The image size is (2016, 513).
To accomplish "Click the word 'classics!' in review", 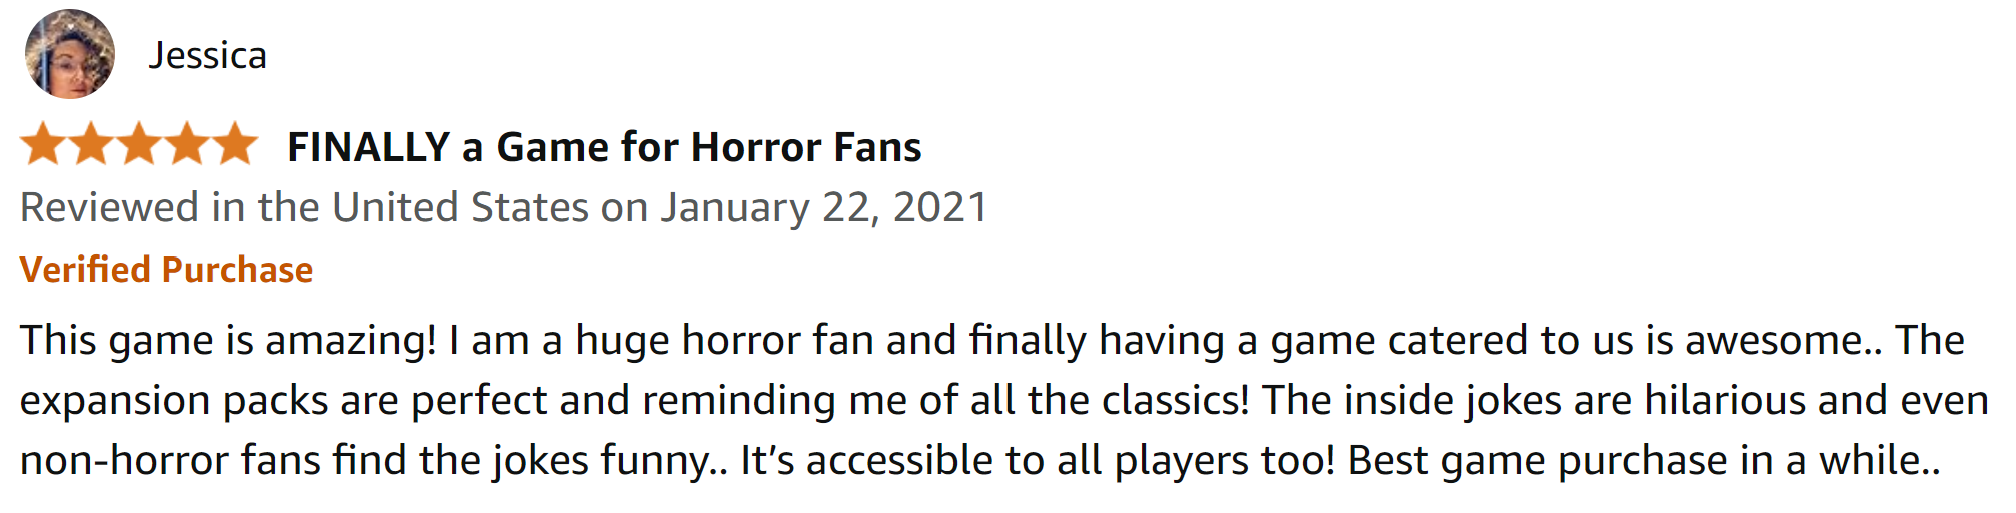I will click(1175, 401).
